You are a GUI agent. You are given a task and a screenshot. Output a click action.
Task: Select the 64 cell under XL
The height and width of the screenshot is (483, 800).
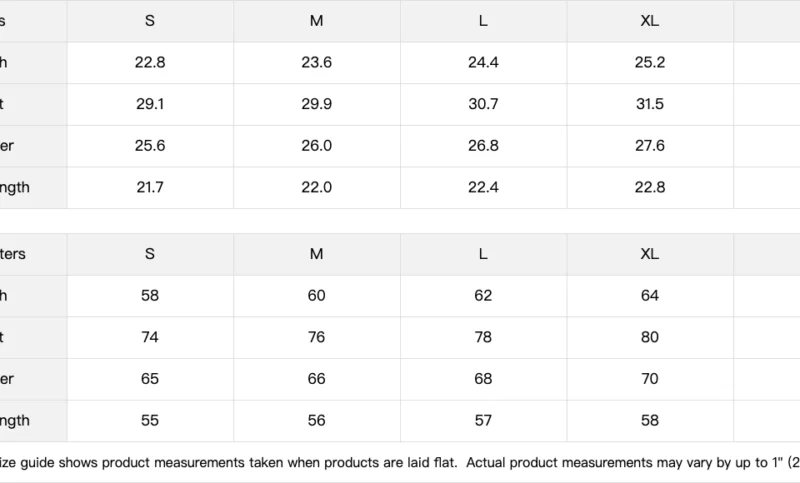tap(649, 296)
